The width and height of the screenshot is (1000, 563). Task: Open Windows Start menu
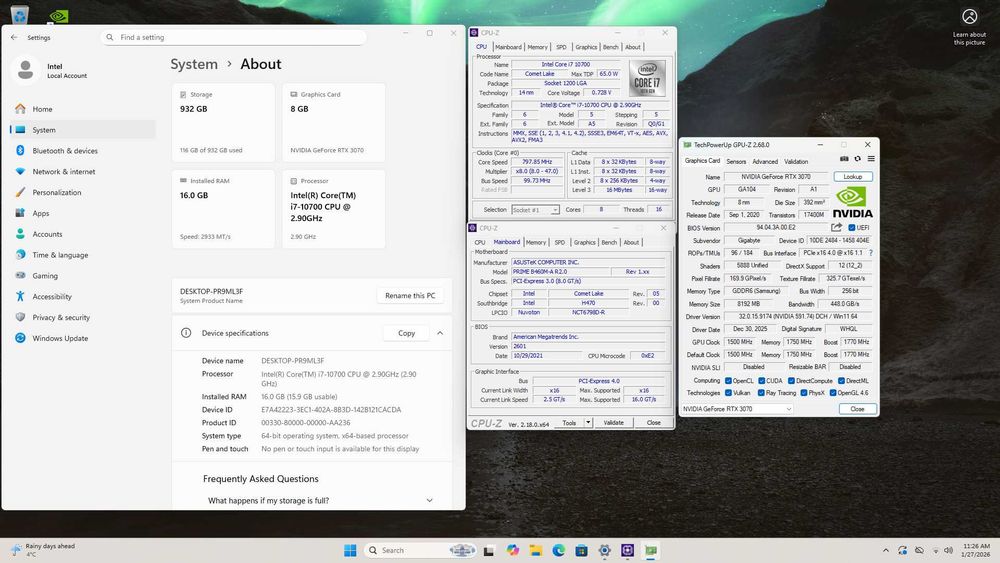tap(350, 550)
